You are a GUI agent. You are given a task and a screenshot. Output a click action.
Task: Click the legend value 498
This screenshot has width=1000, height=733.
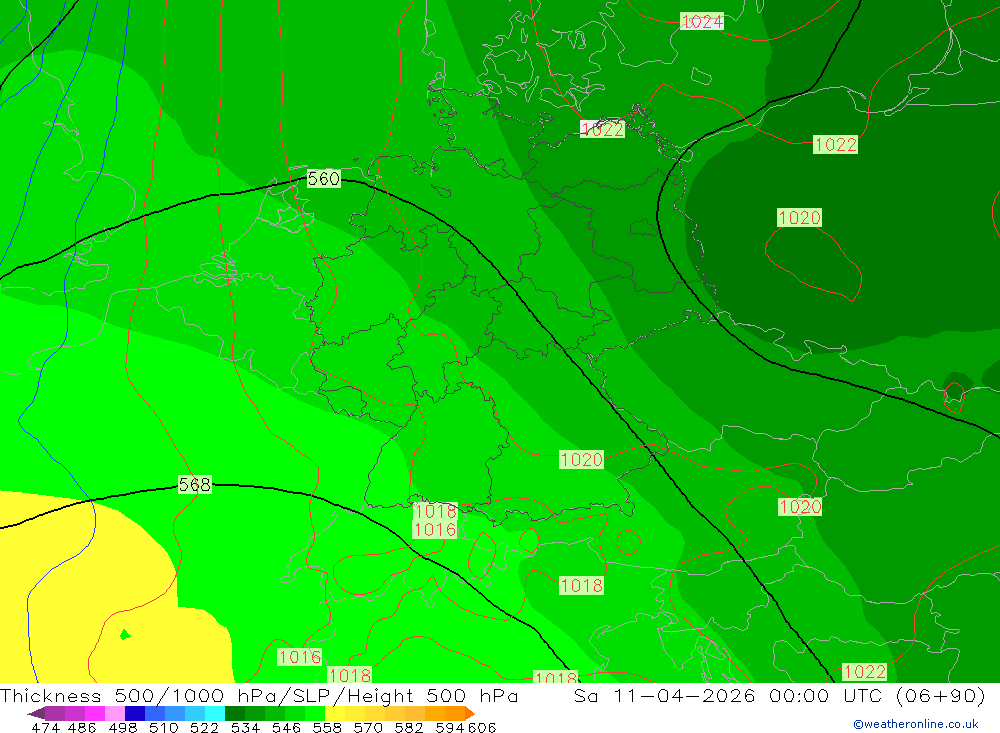pyautogui.click(x=123, y=727)
